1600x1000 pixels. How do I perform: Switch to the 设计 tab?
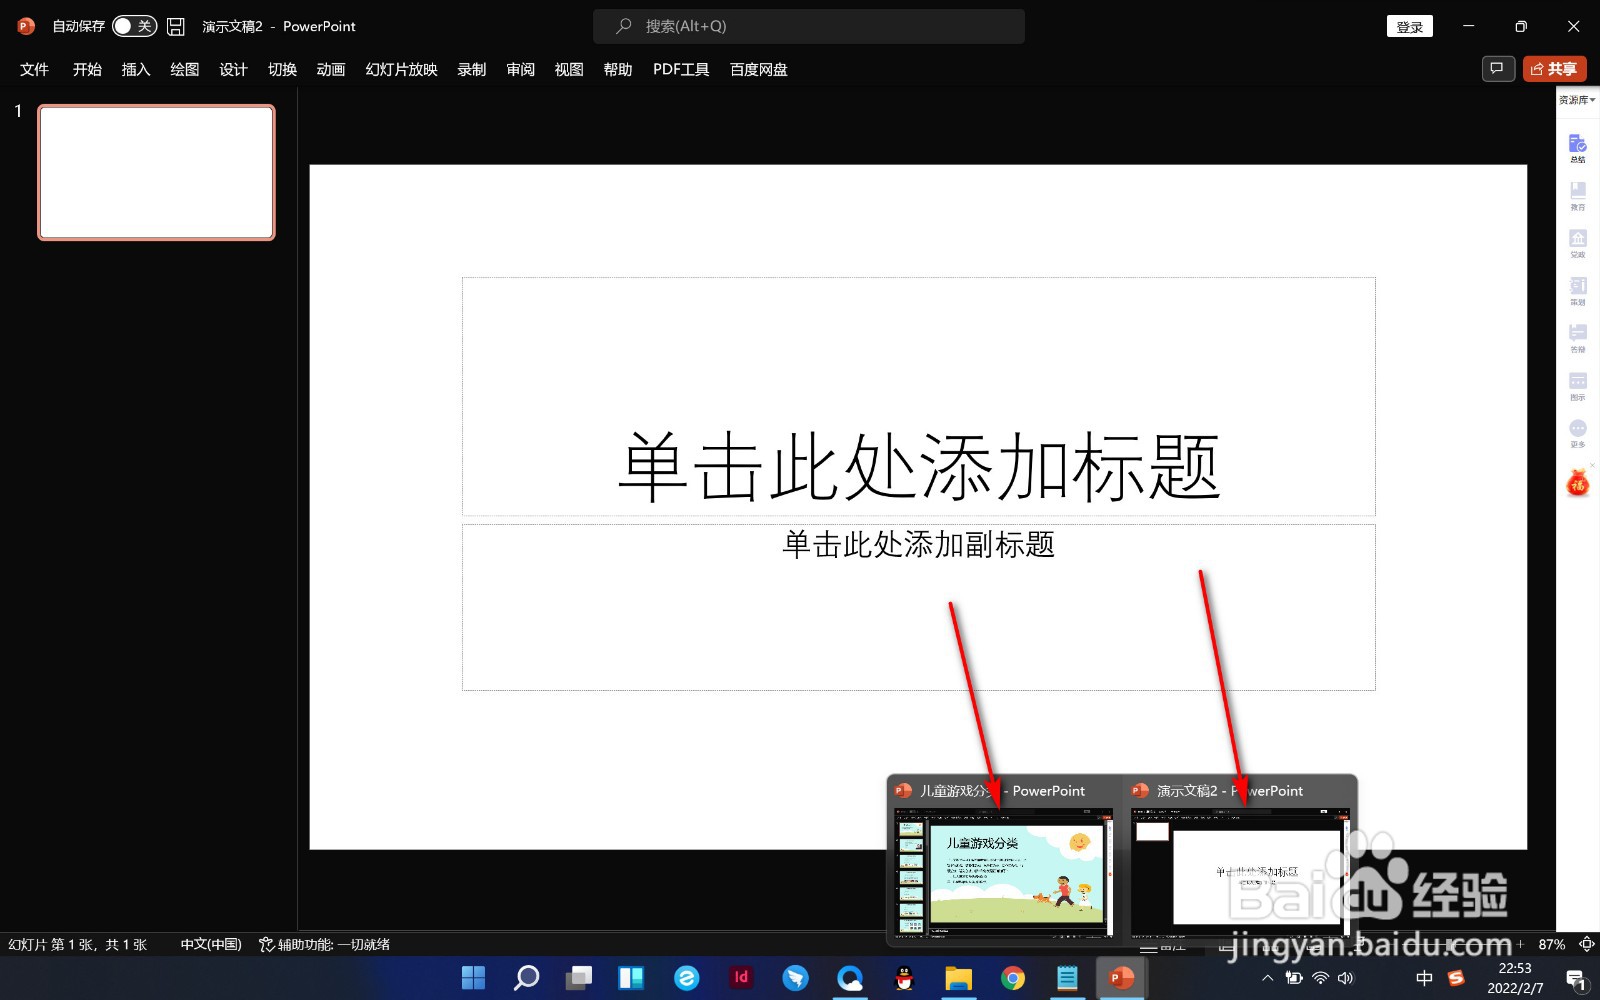[233, 69]
